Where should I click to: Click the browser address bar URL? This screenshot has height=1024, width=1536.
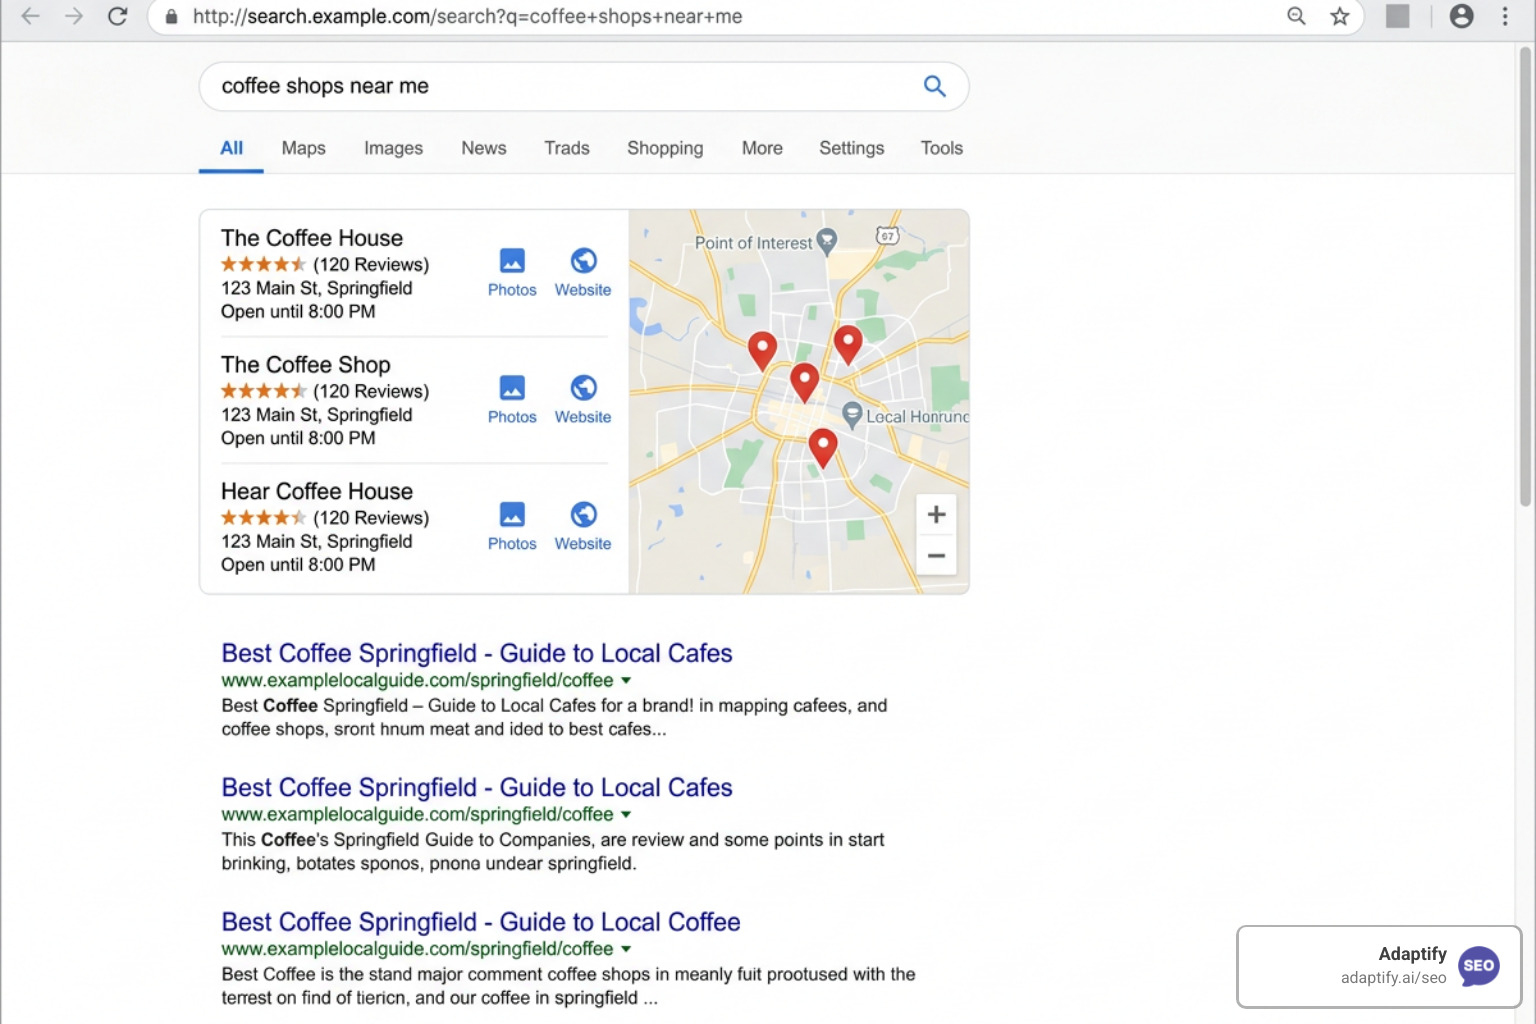(x=467, y=16)
